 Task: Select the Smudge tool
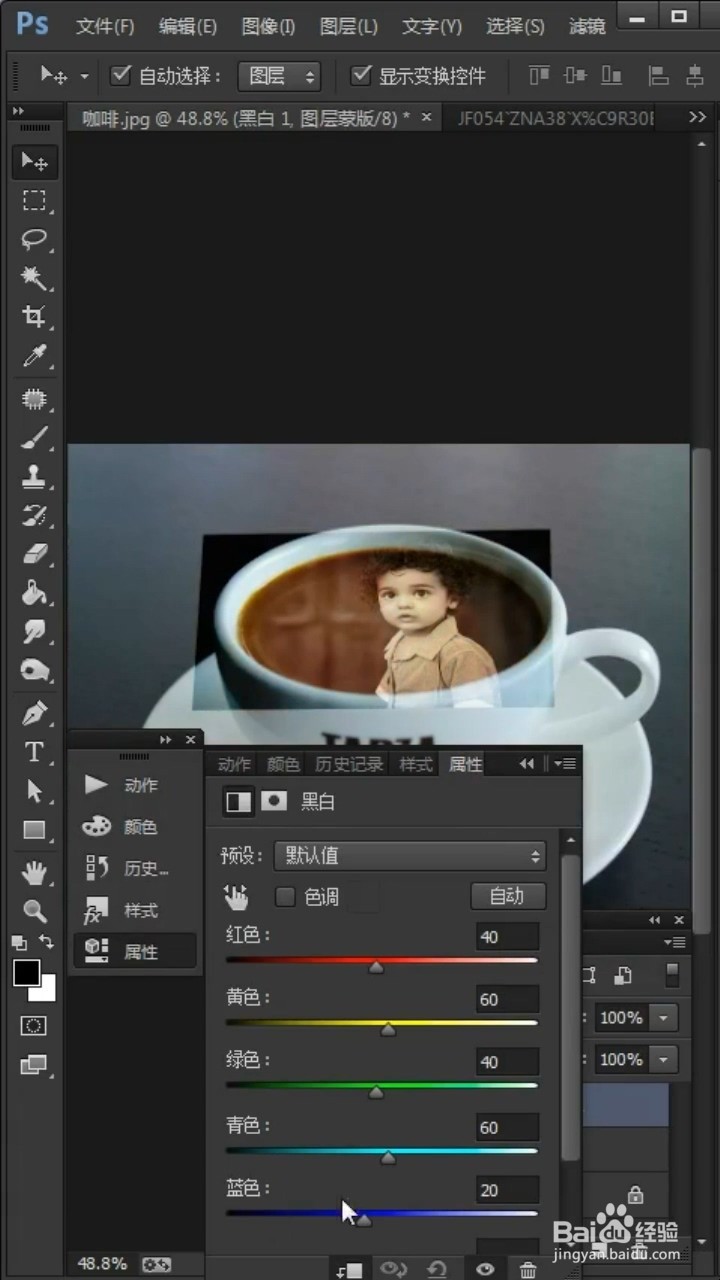34,631
